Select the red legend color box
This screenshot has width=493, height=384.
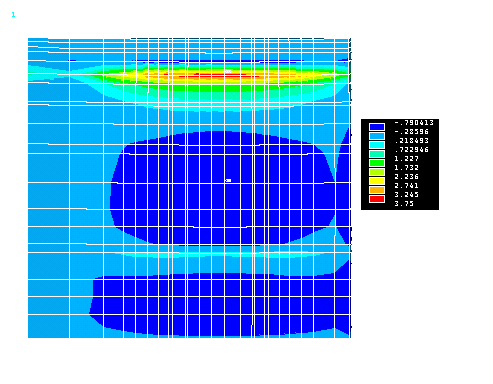(x=377, y=199)
